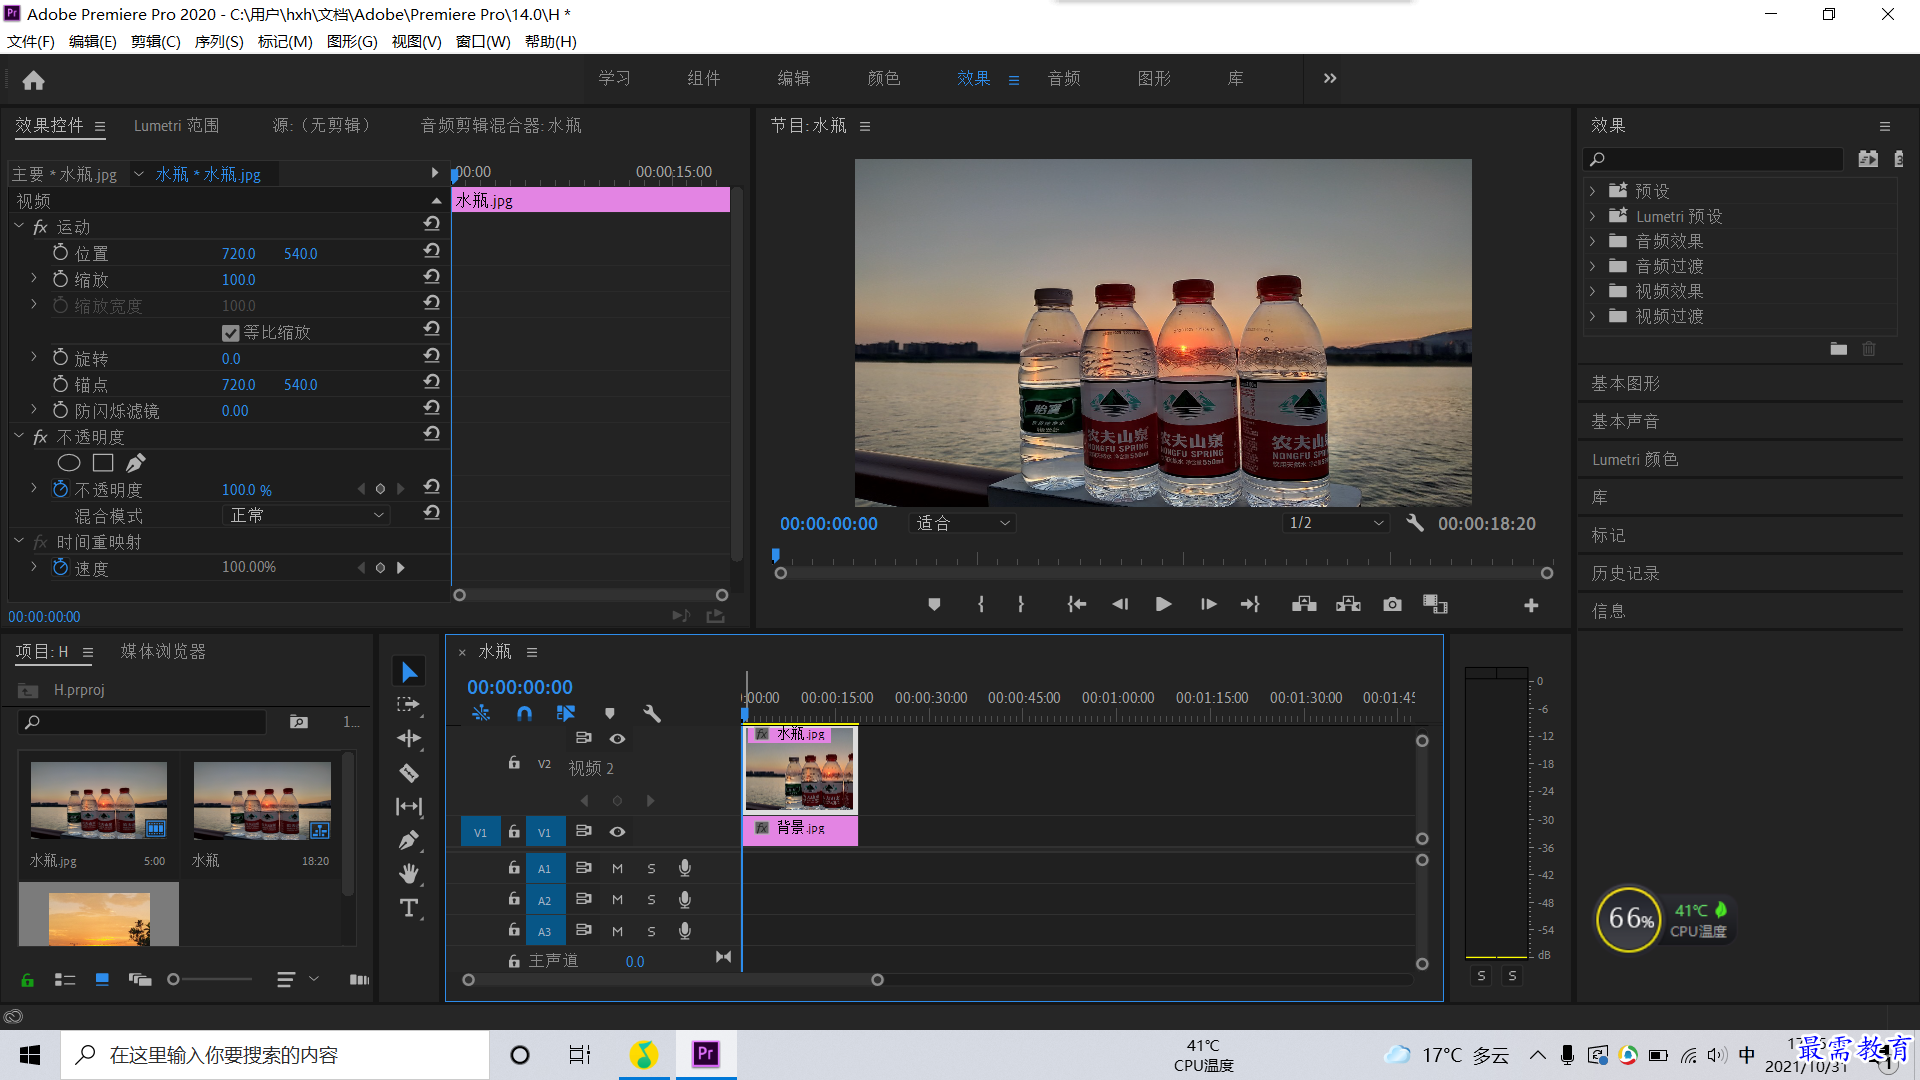
Task: Click the free-draw bezier mask pen icon
Action: (x=136, y=463)
